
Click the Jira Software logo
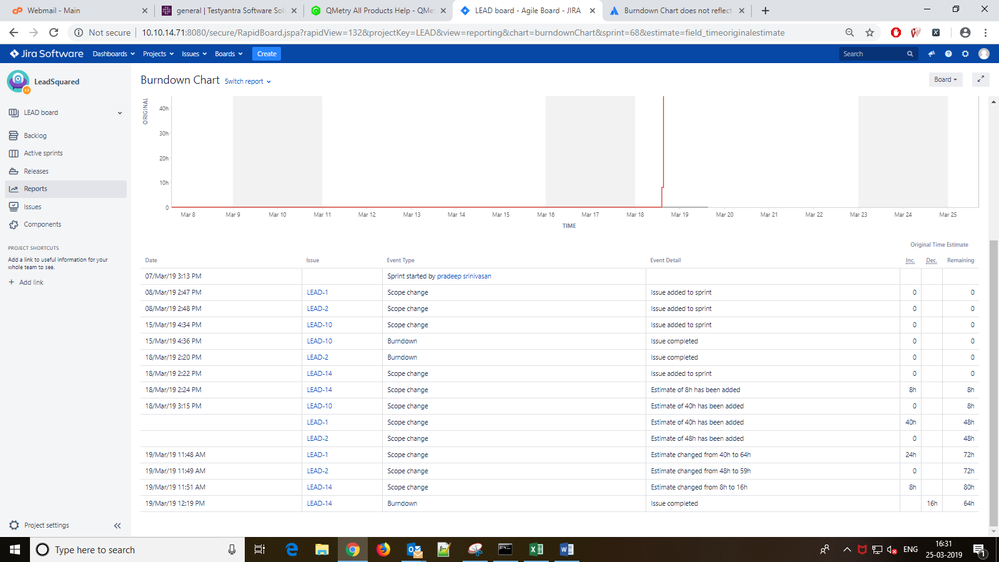tap(47, 54)
